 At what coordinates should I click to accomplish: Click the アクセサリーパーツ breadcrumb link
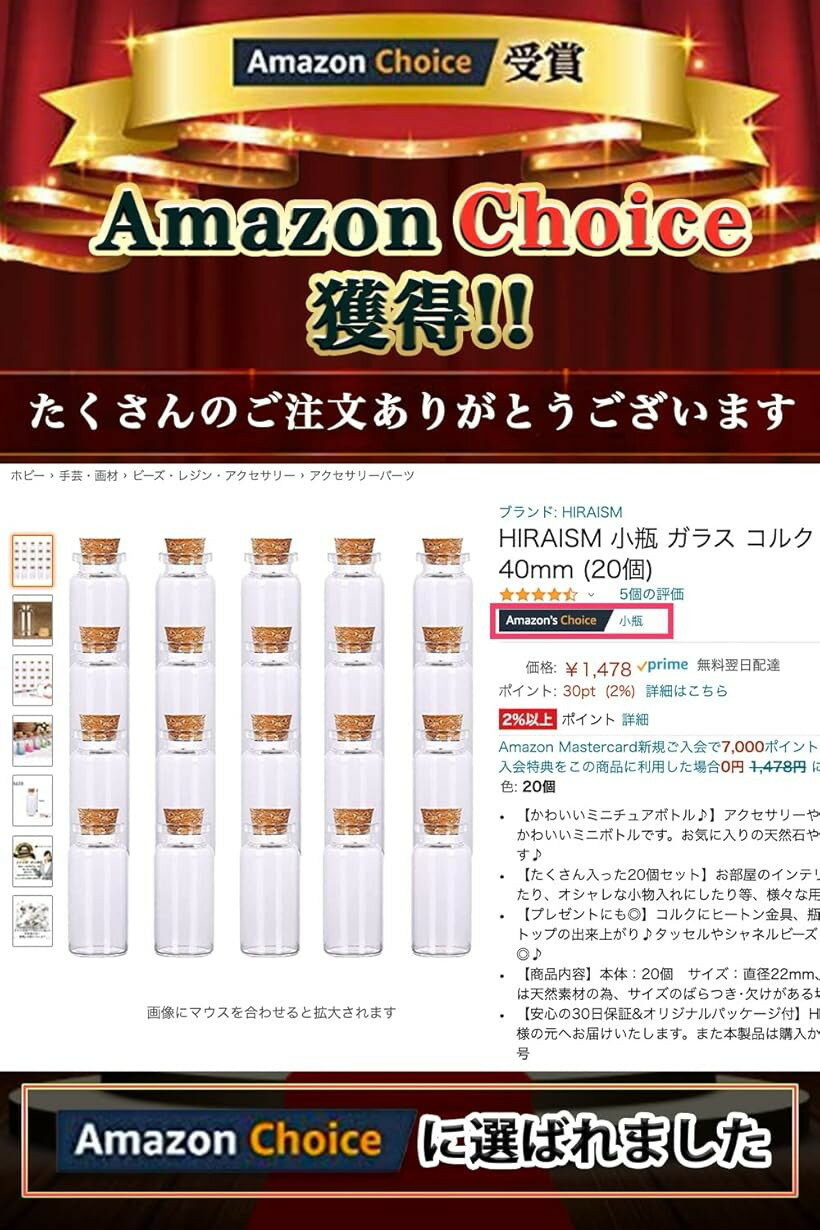[362, 476]
